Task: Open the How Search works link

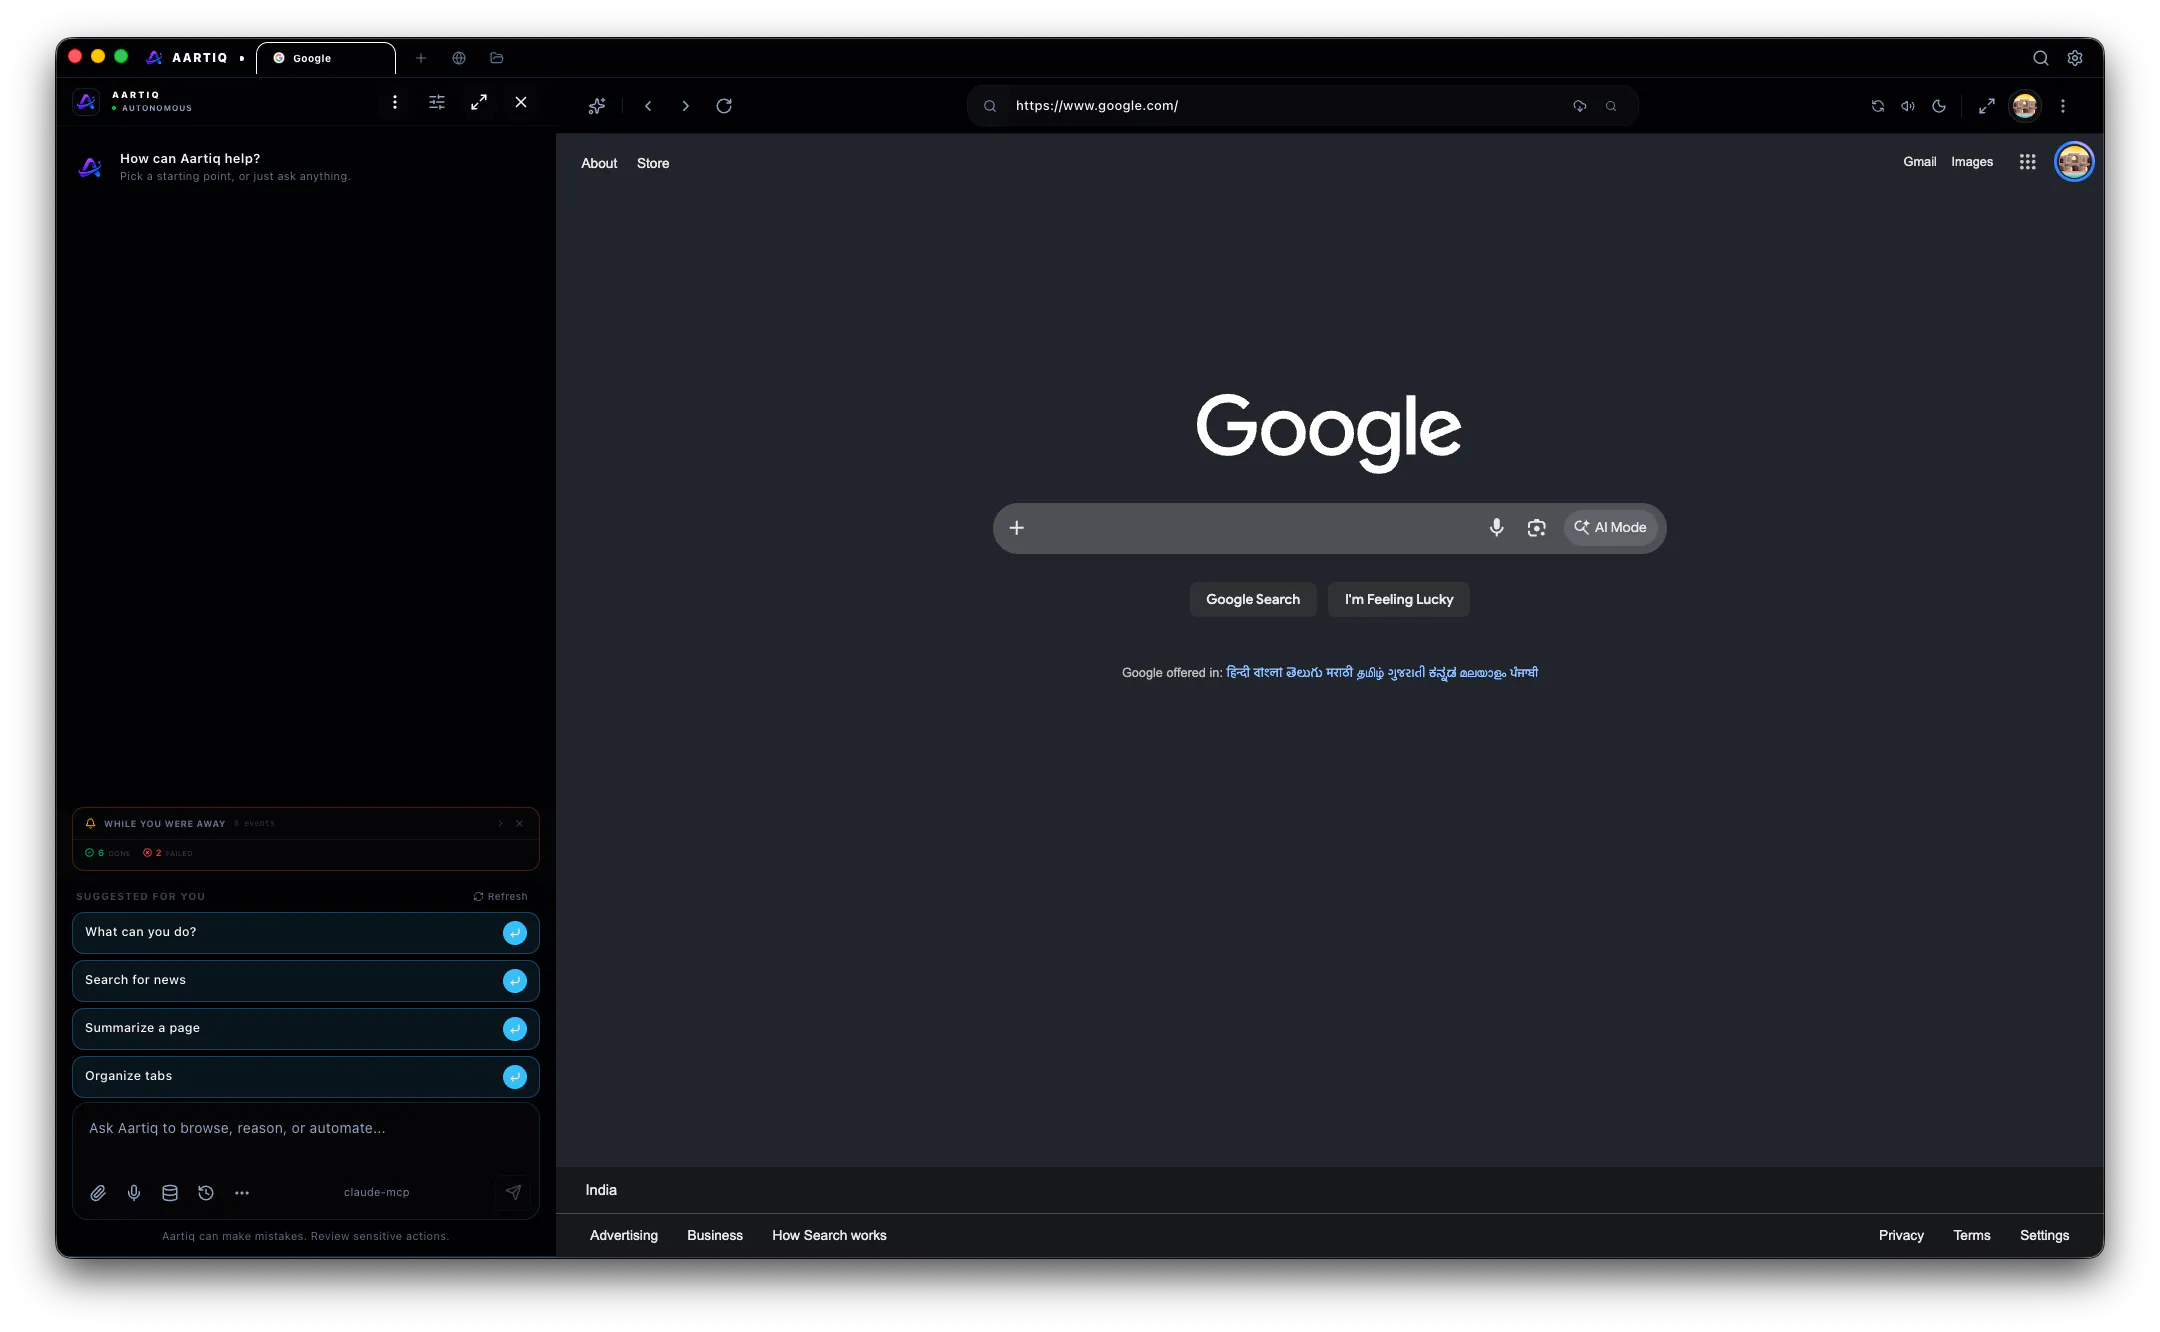Action: 829,1236
